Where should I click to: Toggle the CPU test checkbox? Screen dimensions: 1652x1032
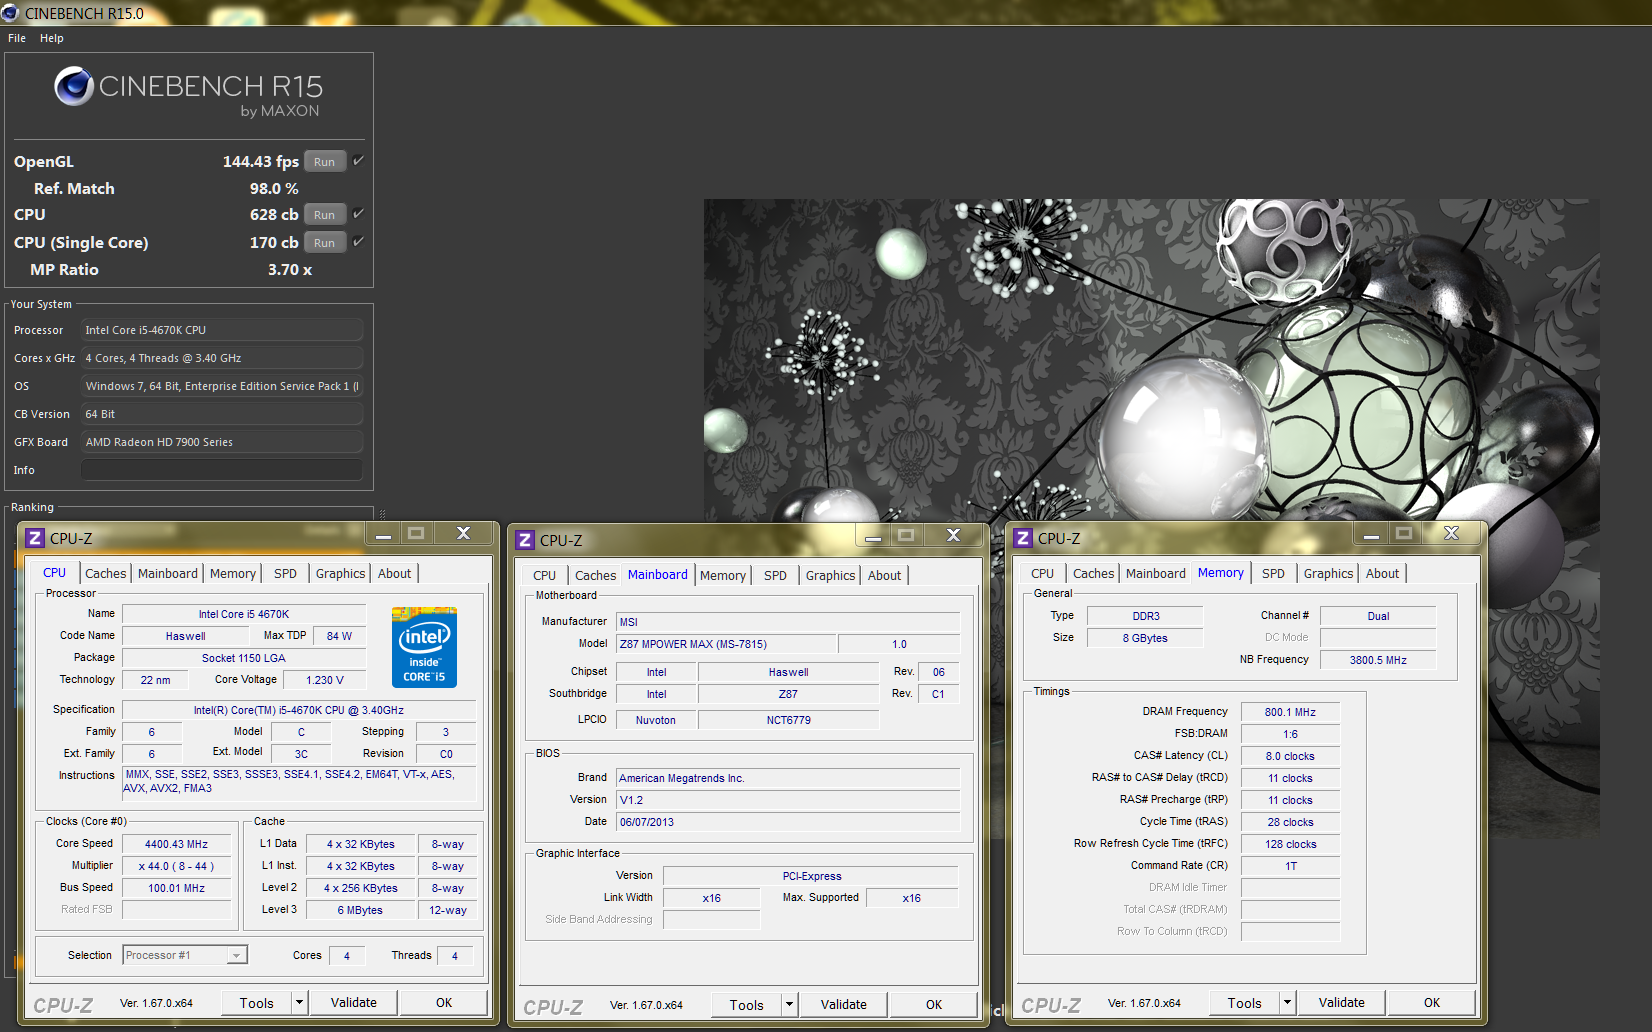(x=358, y=213)
